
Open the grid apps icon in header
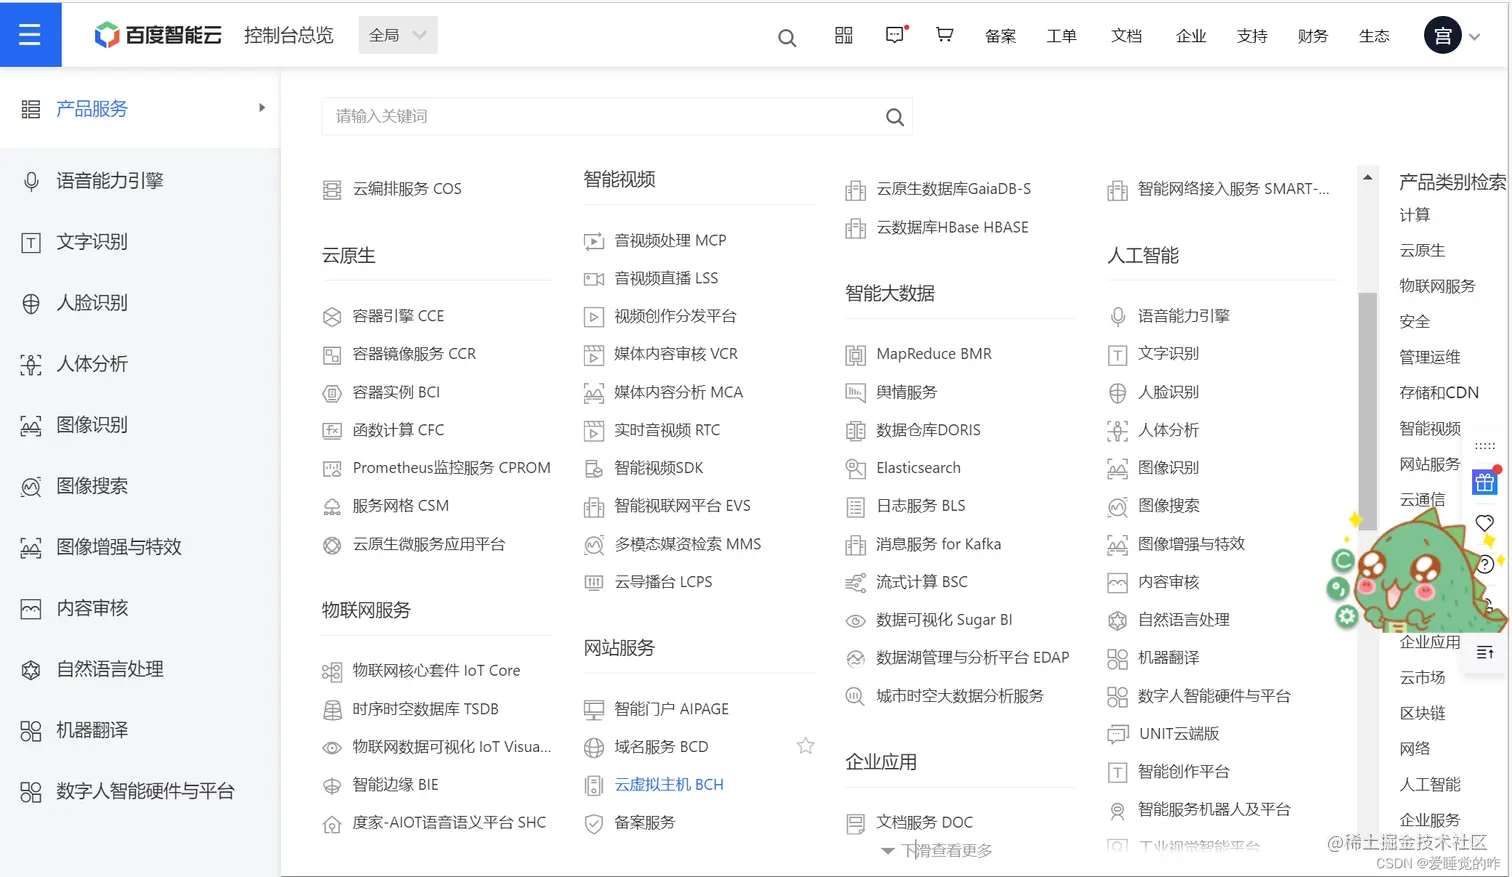click(x=844, y=35)
